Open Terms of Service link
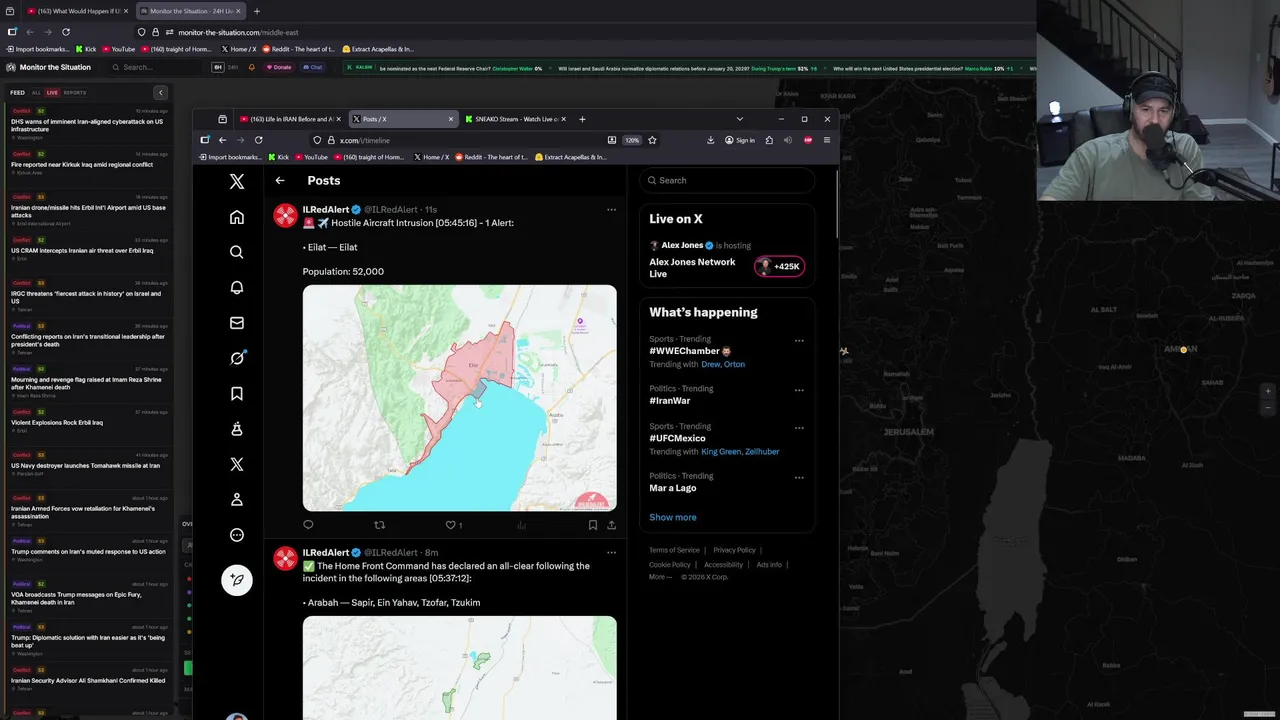 coord(674,550)
